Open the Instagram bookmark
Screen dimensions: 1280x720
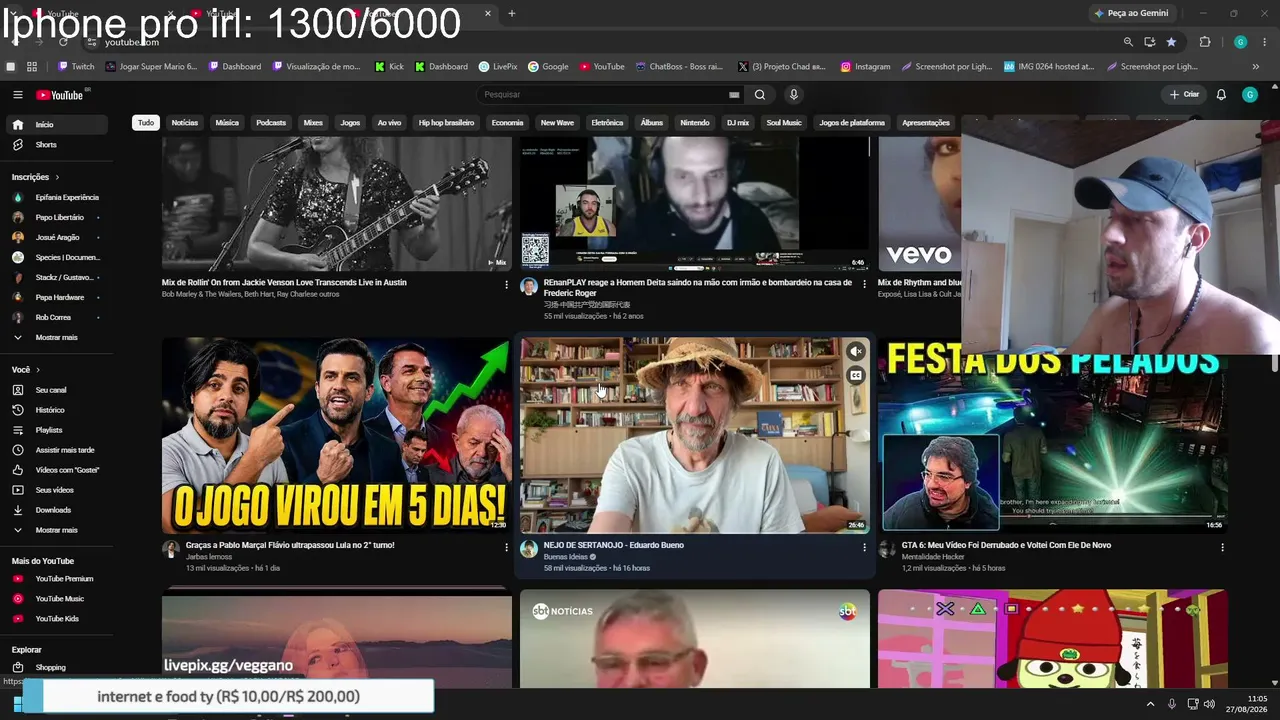[x=865, y=67]
